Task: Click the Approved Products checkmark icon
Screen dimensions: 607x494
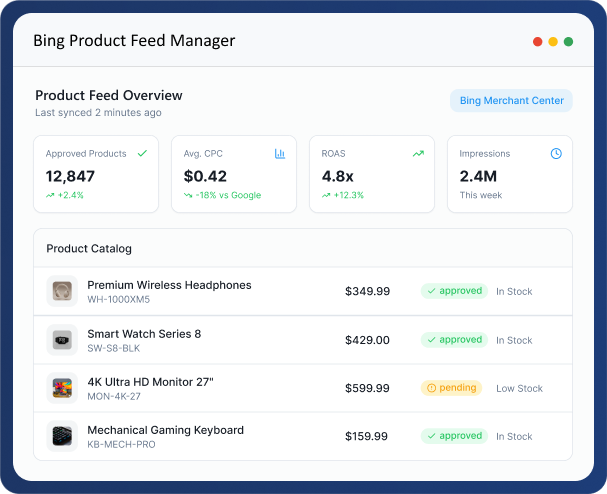Action: pyautogui.click(x=142, y=154)
